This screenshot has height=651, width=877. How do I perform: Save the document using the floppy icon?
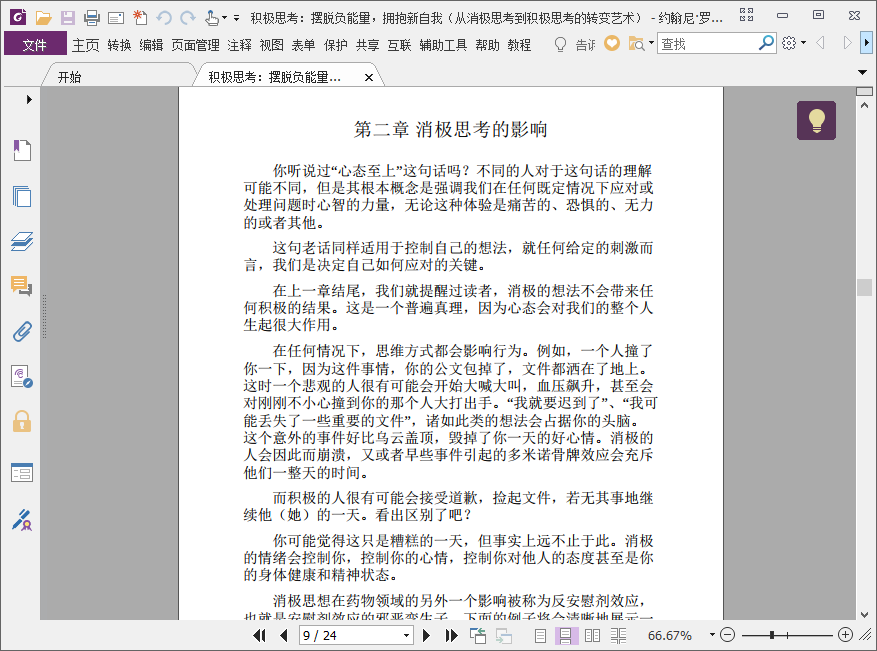tap(68, 18)
